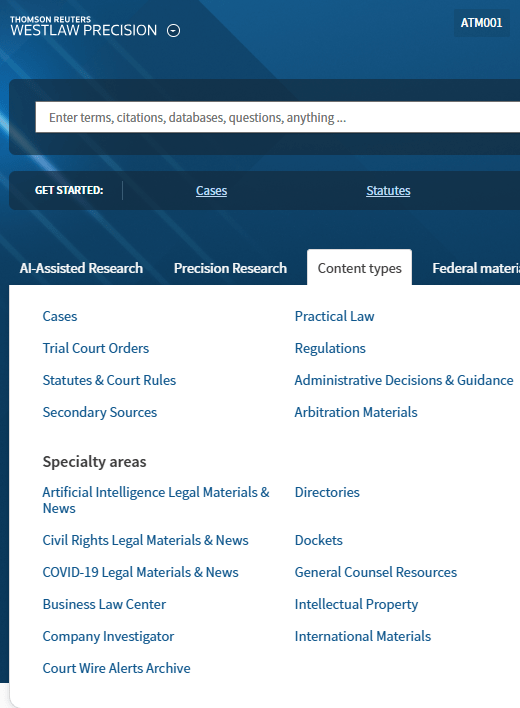Viewport: 520px width, 708px height.
Task: Switch to AI-Assisted Research tab
Action: tap(81, 268)
